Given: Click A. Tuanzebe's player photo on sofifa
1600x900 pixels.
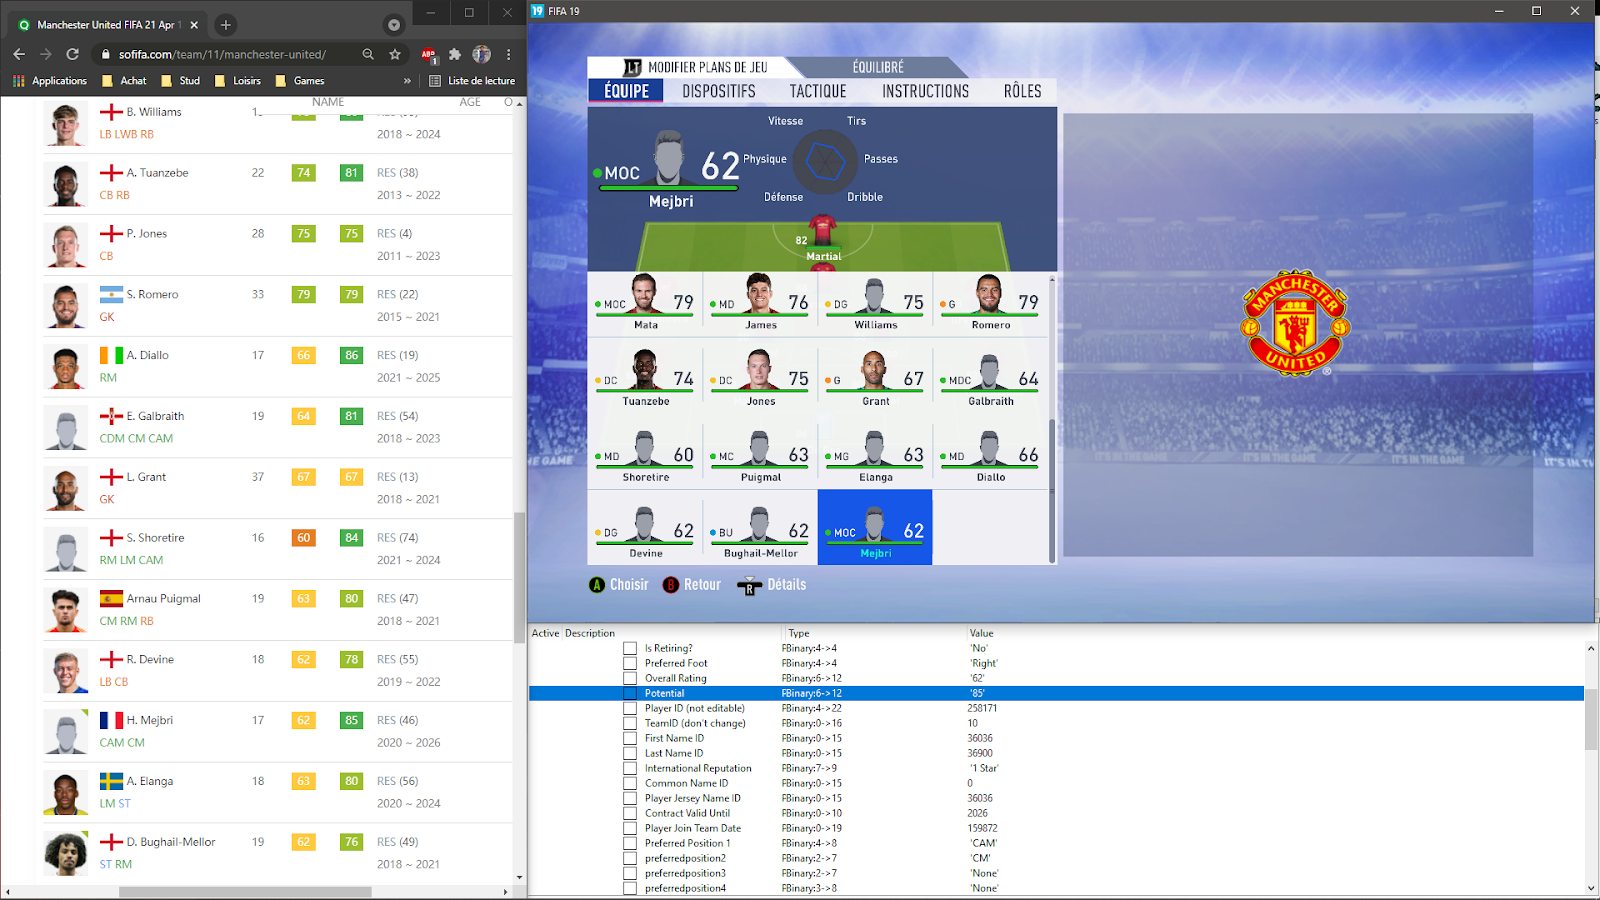Looking at the screenshot, I should tap(66, 184).
